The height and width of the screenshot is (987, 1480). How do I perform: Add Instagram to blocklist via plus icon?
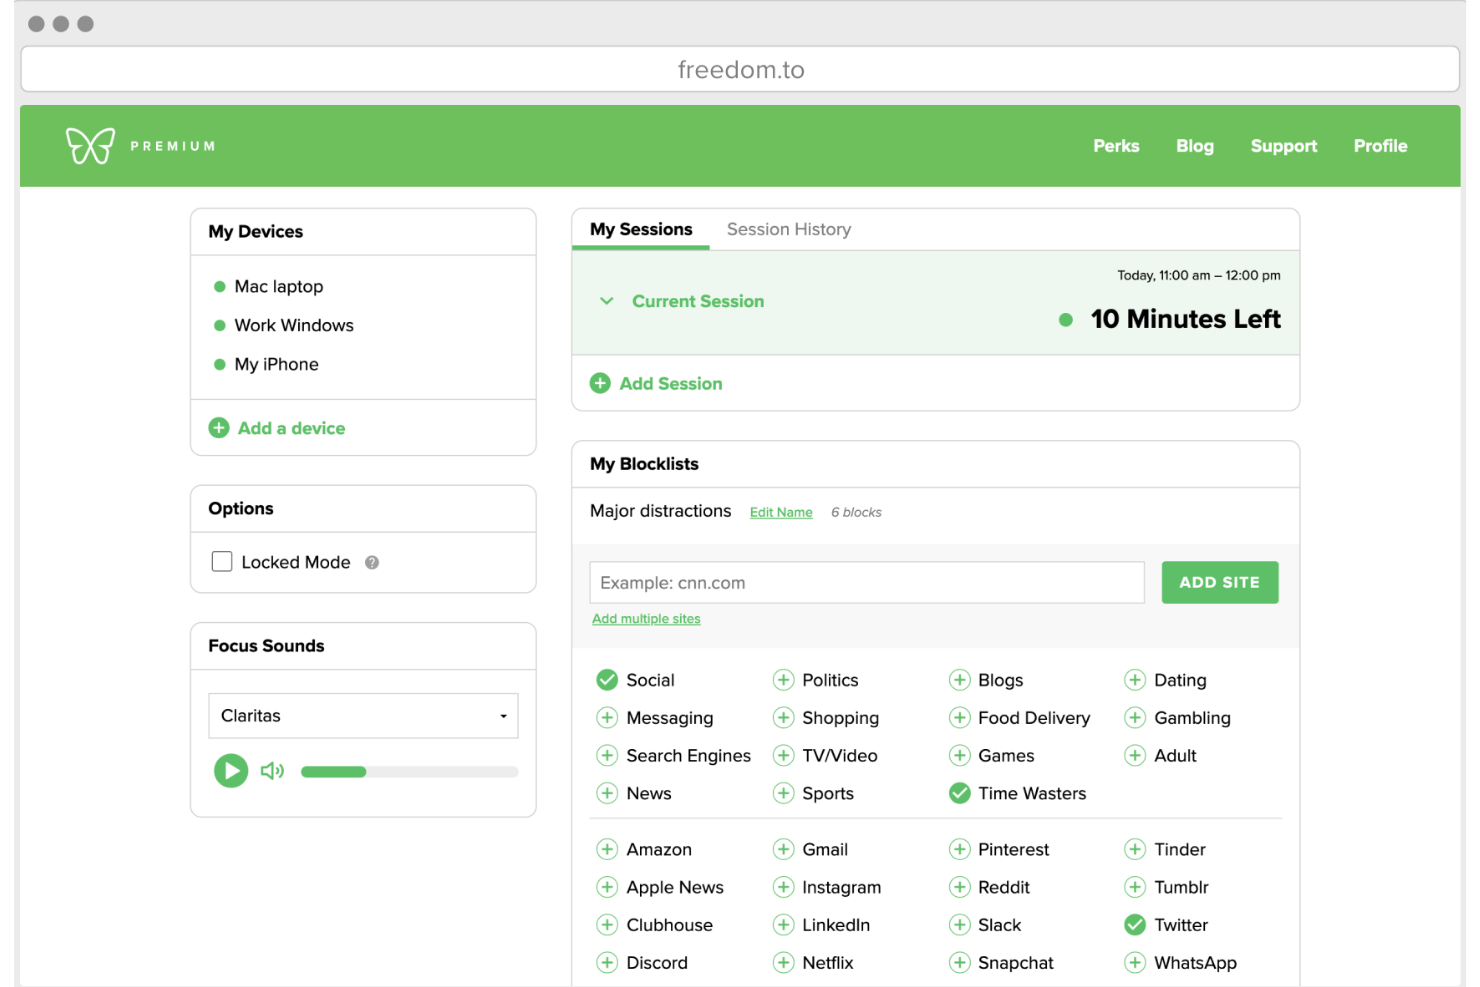783,887
